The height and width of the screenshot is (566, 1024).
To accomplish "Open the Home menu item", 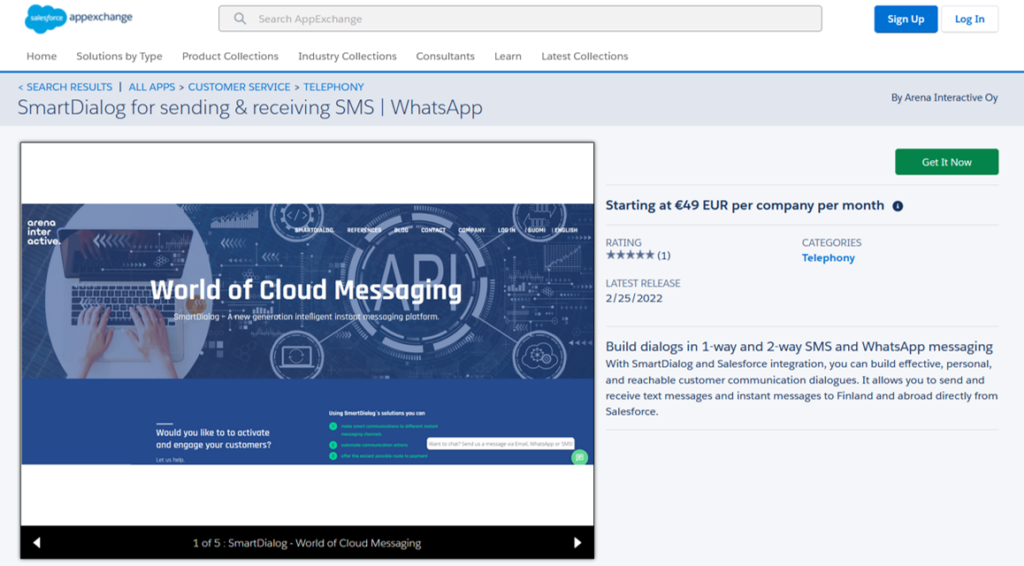I will 41,56.
